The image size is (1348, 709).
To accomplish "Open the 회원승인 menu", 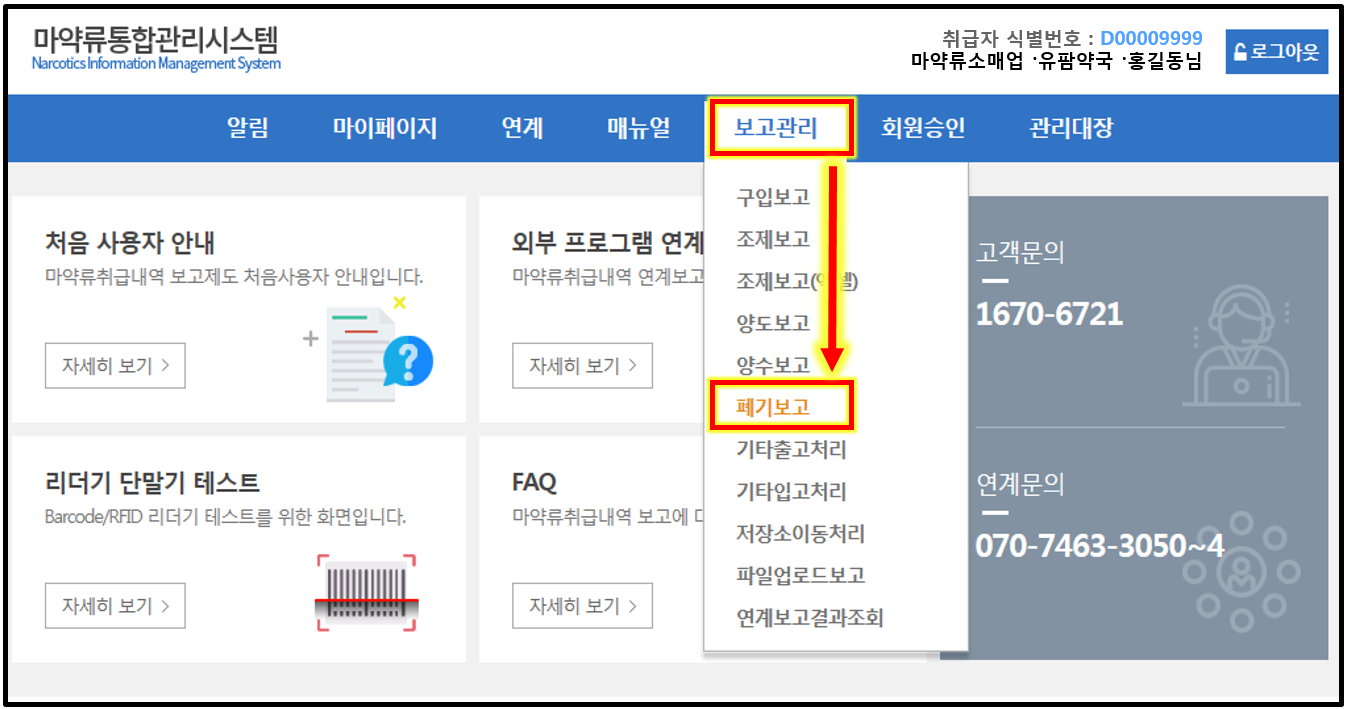I will click(x=923, y=128).
